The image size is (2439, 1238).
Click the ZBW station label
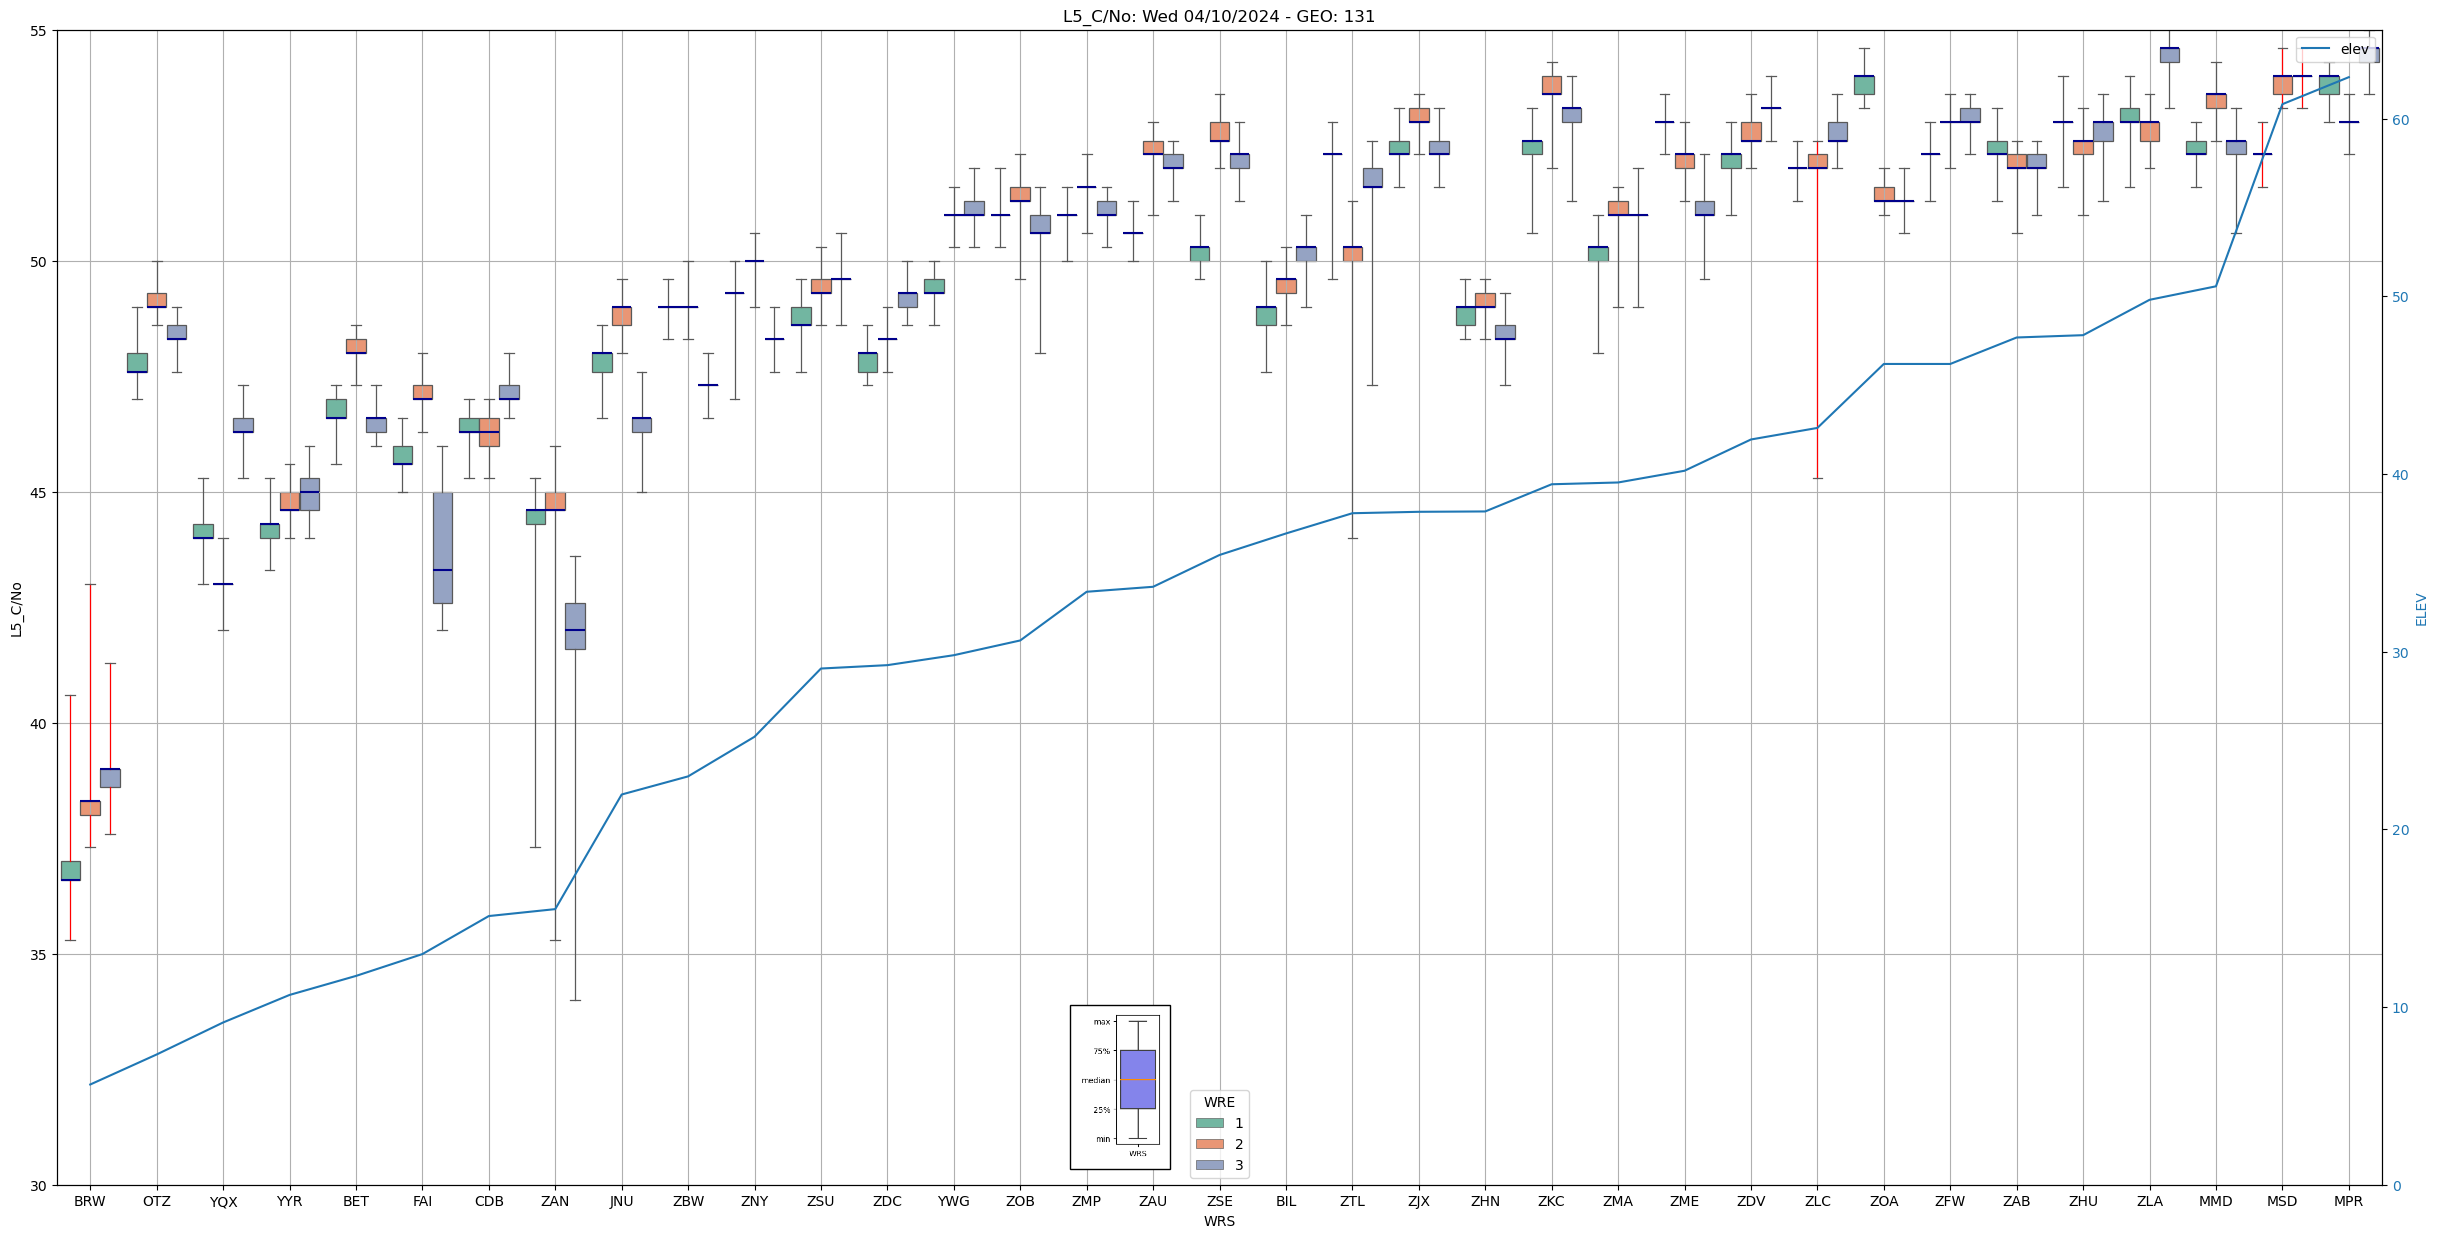coord(688,1202)
